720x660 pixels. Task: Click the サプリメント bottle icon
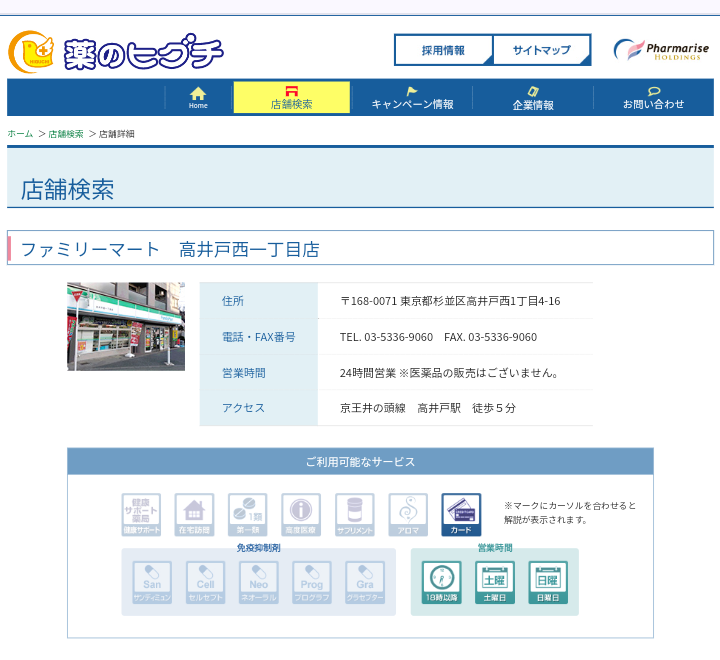coord(354,514)
